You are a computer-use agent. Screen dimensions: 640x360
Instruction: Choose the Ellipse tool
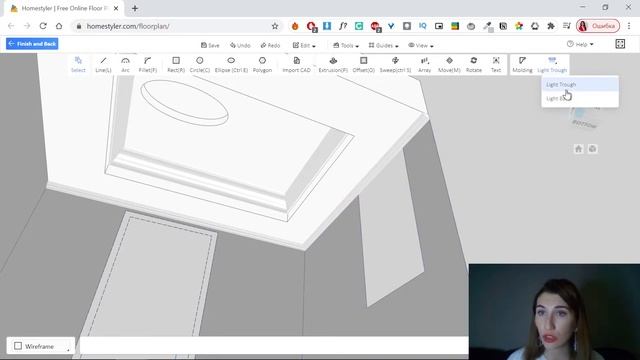pos(231,64)
